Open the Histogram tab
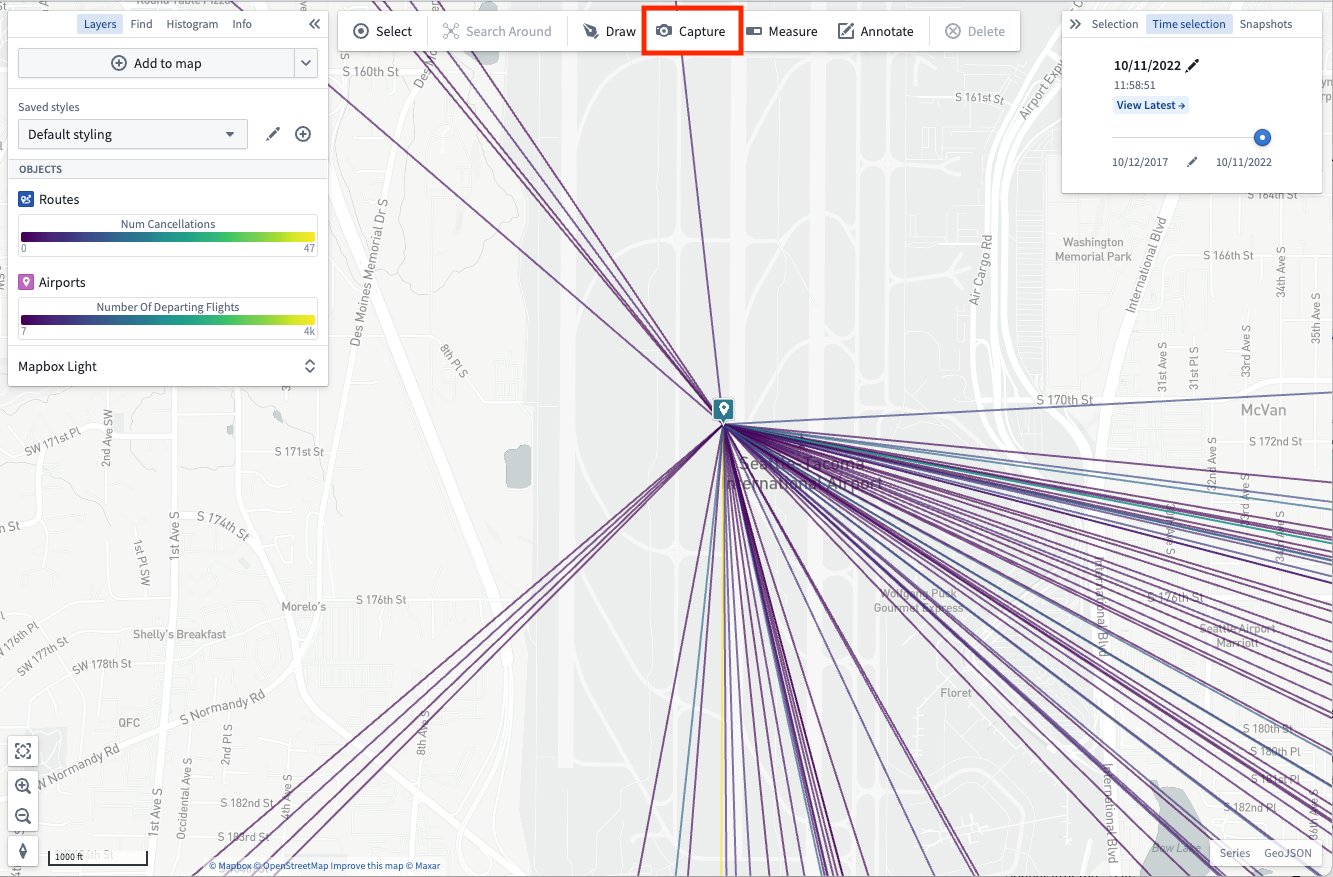The height and width of the screenshot is (877, 1333). click(192, 24)
